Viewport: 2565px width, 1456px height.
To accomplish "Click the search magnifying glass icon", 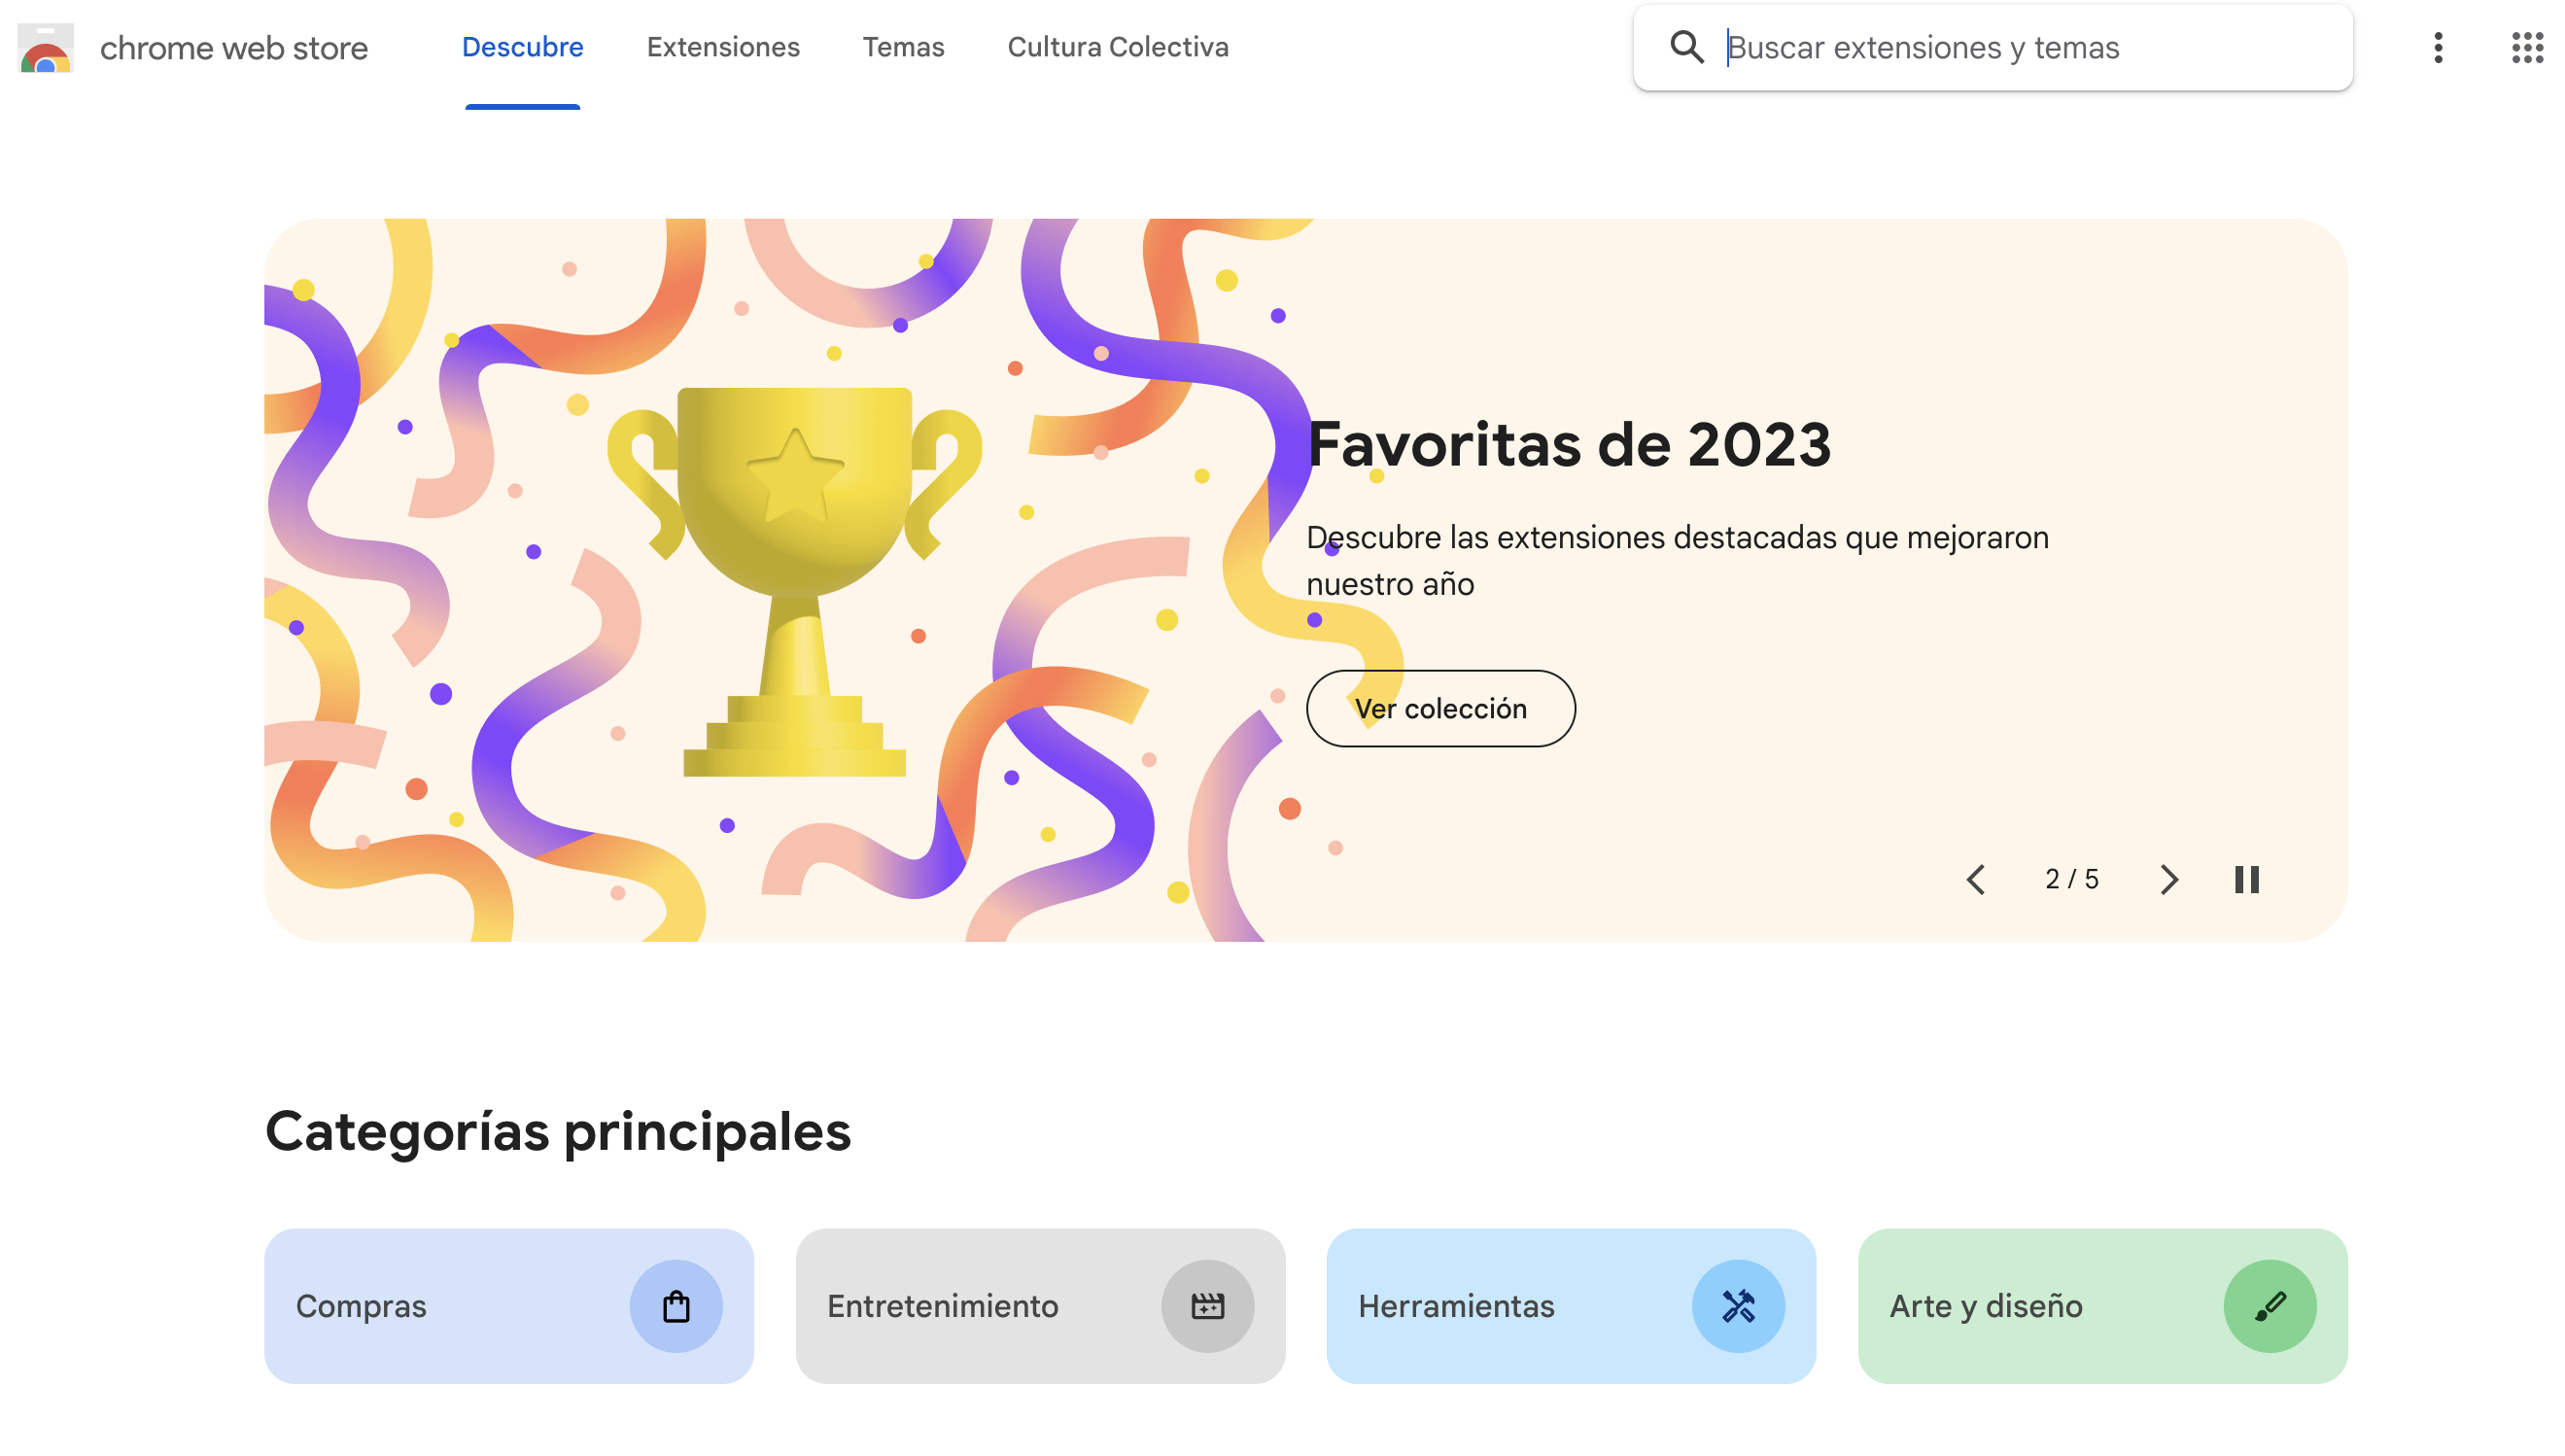I will pos(1686,47).
